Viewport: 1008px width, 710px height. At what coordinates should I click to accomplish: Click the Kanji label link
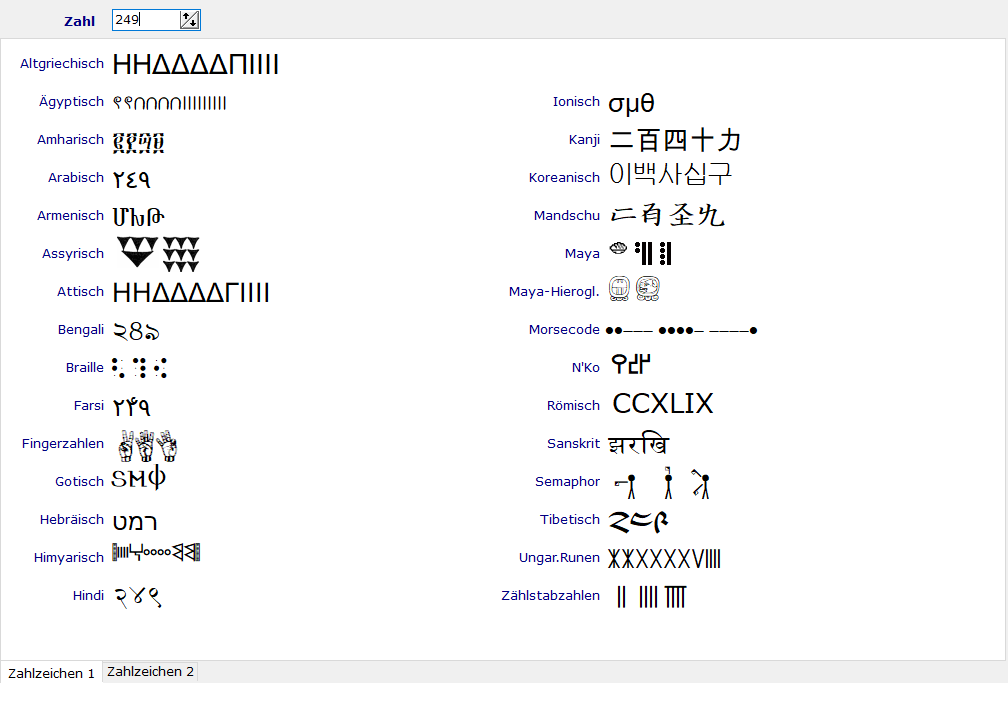pyautogui.click(x=584, y=140)
